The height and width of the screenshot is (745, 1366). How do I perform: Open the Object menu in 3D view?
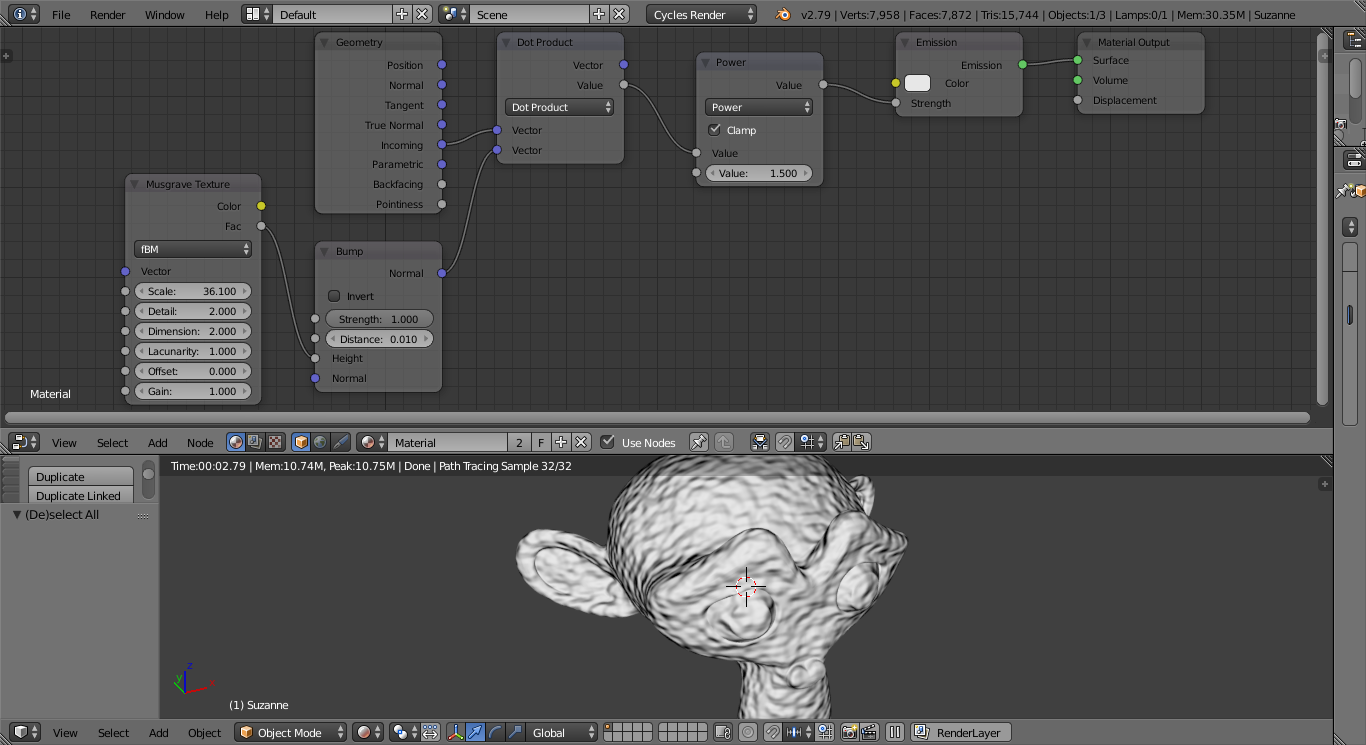(204, 732)
